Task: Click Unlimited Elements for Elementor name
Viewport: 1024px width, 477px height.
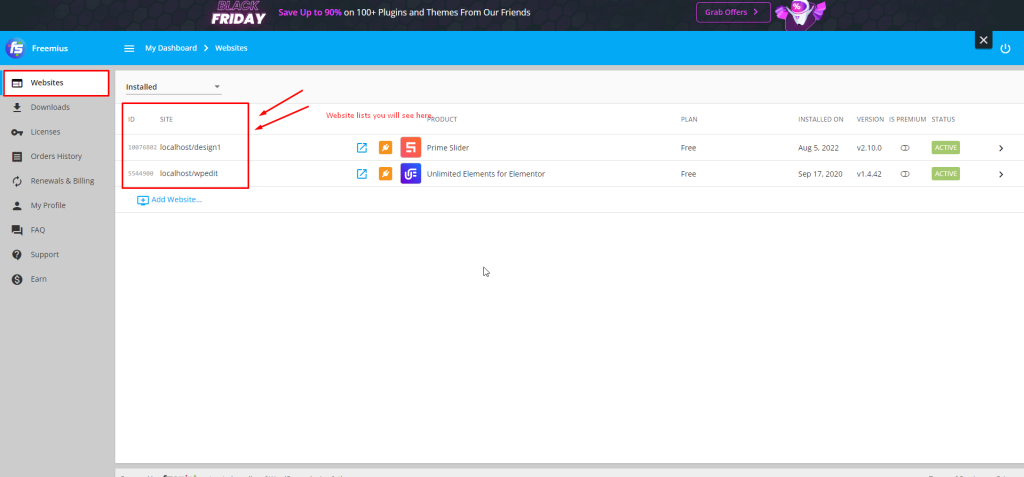Action: [x=486, y=174]
